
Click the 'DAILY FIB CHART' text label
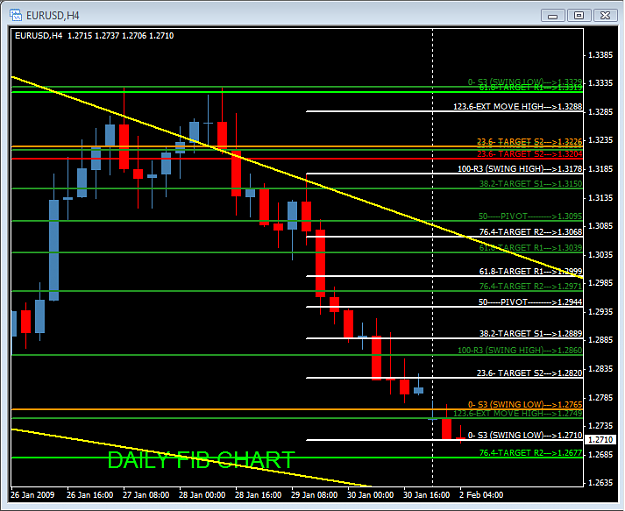pyautogui.click(x=201, y=460)
